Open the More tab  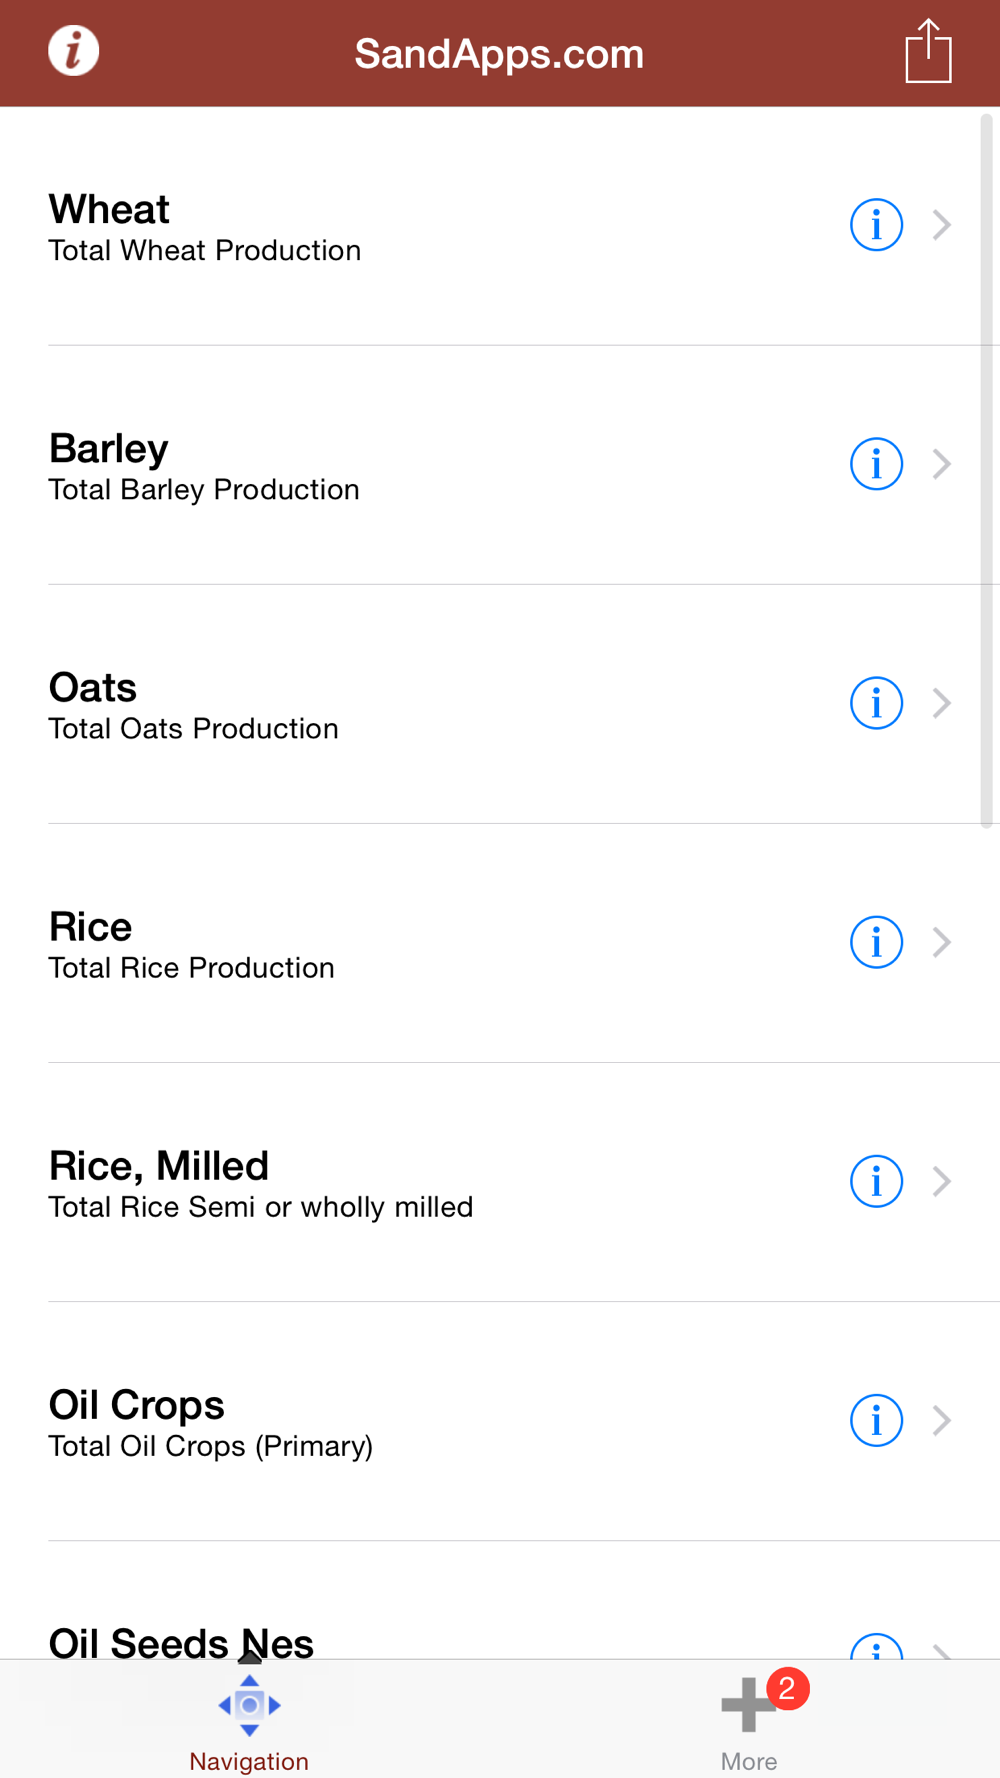(749, 1722)
